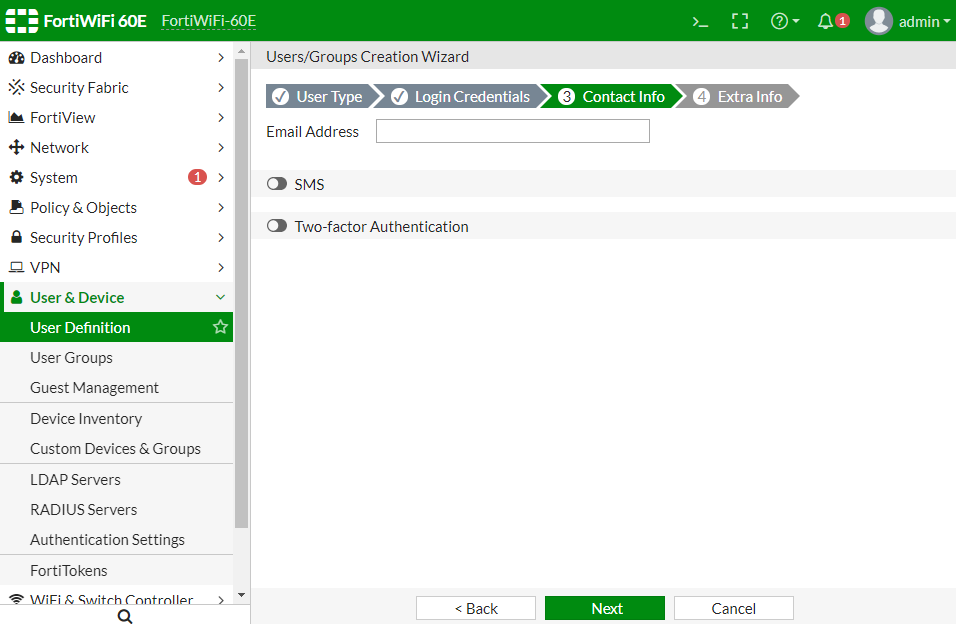Click the User & Device person icon
Viewport: 956px width, 624px height.
[x=16, y=298]
